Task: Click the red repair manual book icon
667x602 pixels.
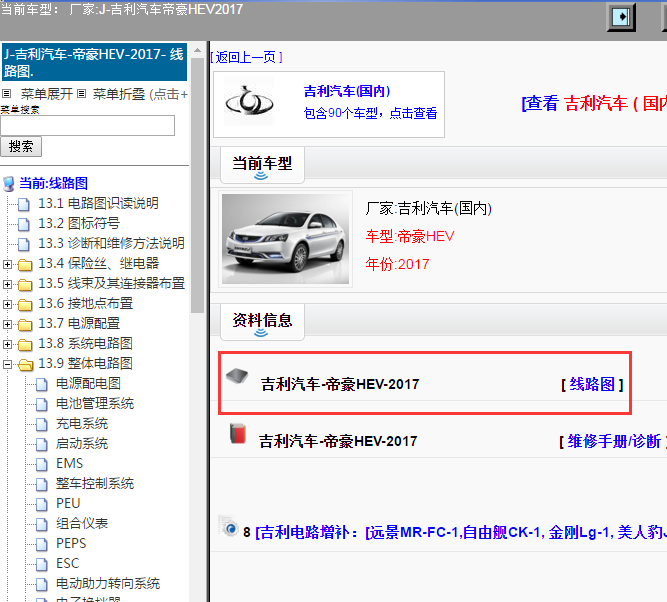Action: [238, 434]
